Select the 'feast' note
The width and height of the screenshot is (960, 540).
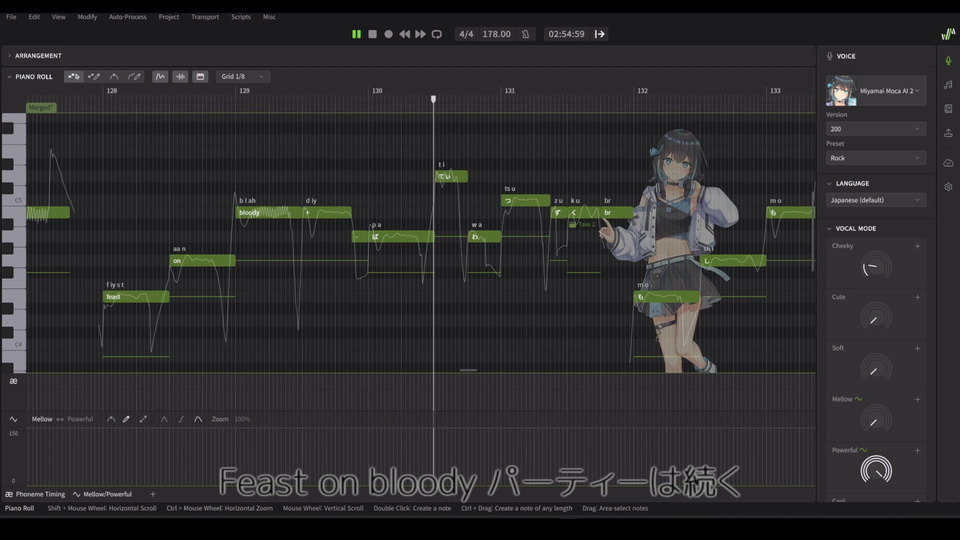click(x=136, y=297)
